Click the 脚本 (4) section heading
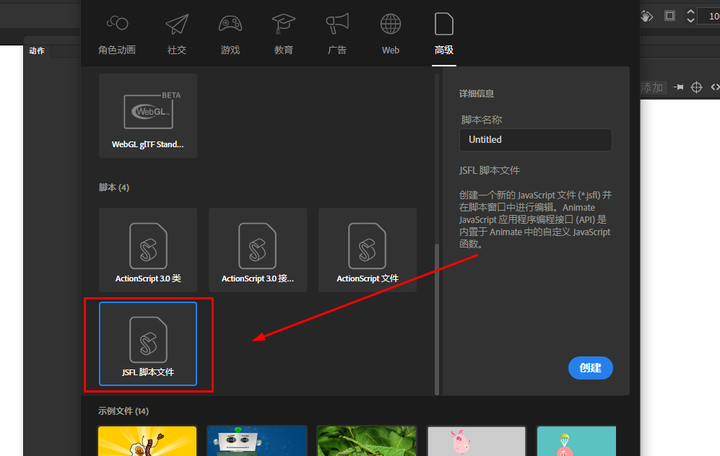The image size is (720, 456). coord(114,187)
